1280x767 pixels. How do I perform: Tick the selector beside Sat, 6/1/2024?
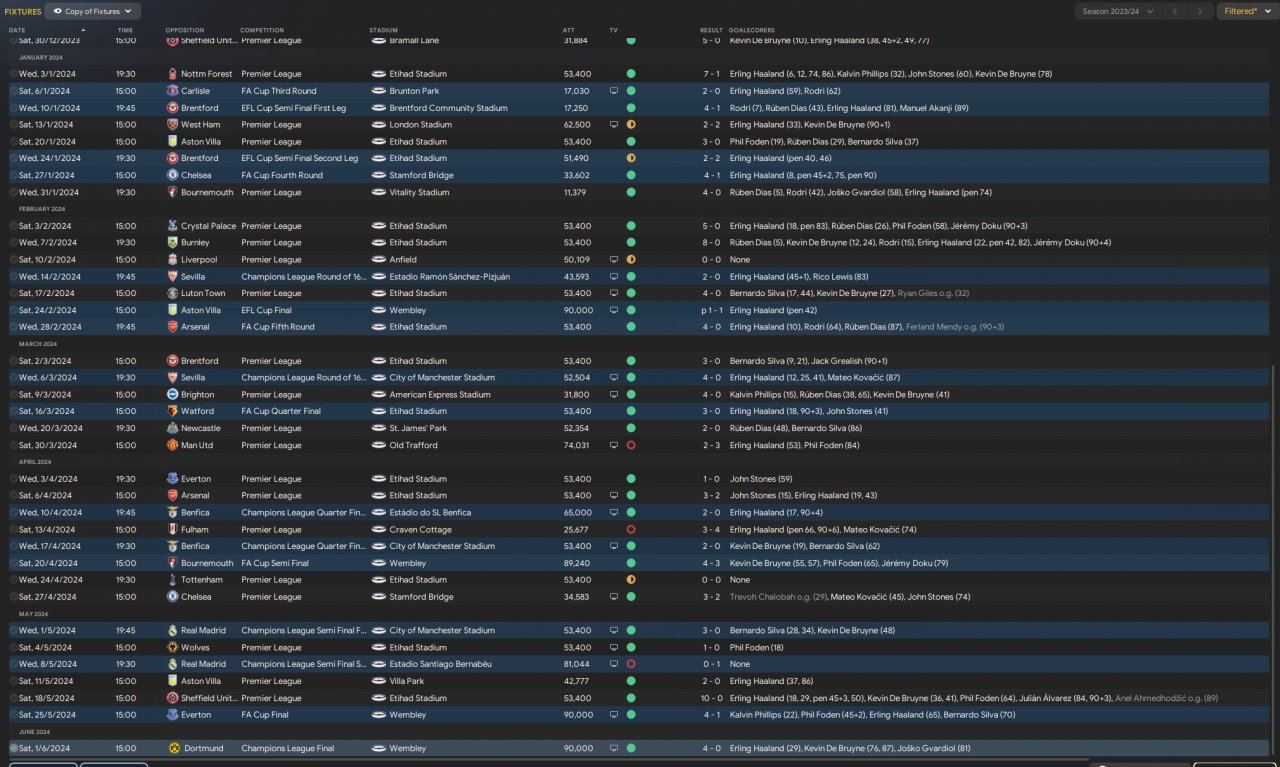(x=13, y=91)
